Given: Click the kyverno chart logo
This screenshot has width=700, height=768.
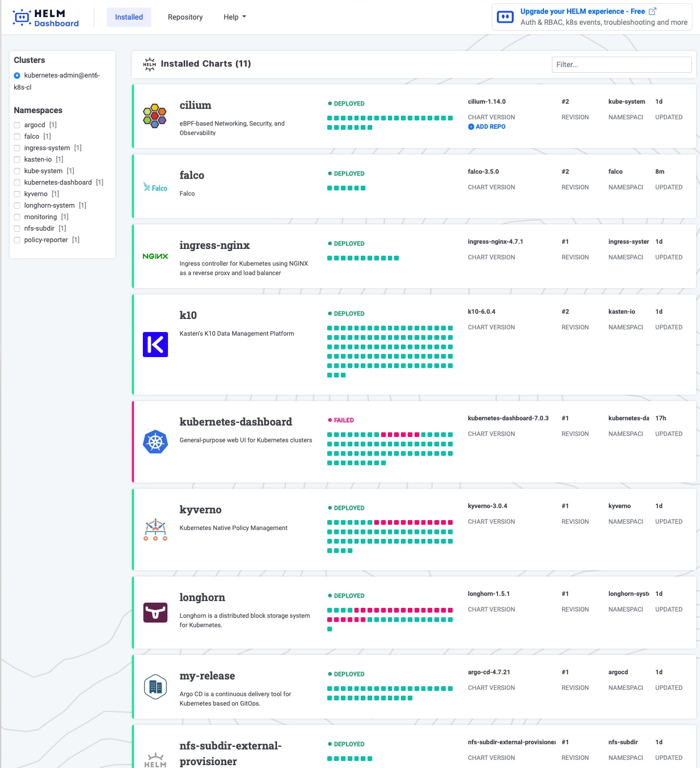Looking at the screenshot, I should (155, 529).
